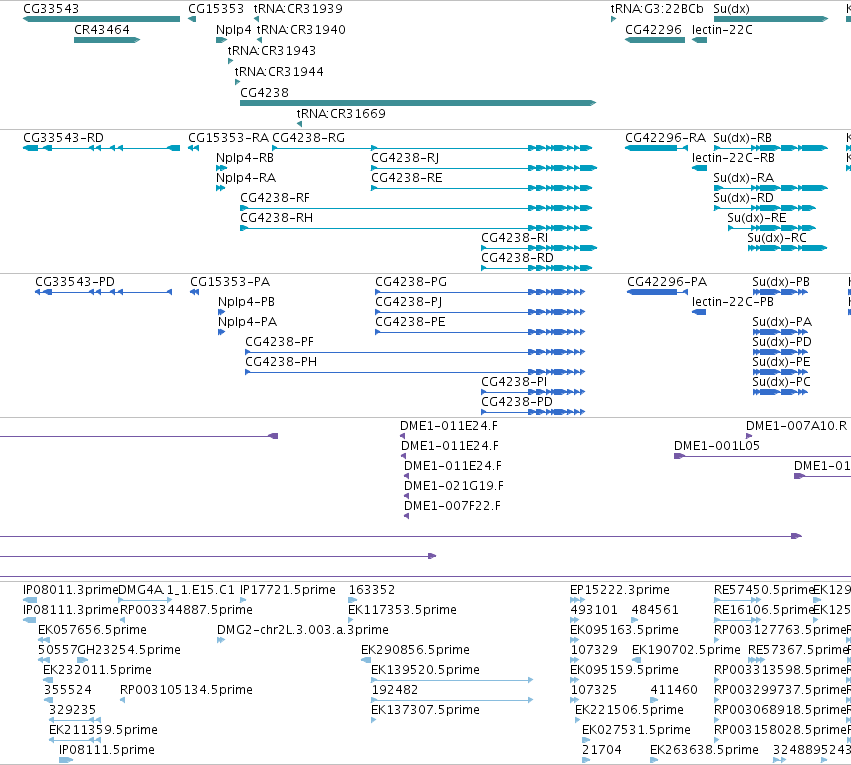Choose the Nplp4-PA protein

[x=247, y=322]
